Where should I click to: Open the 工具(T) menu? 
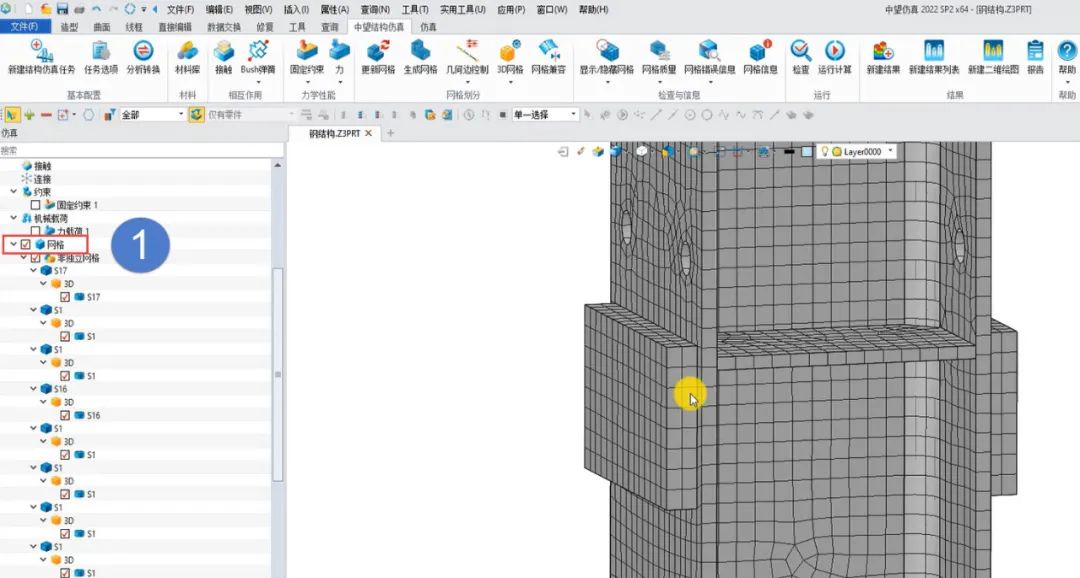(415, 9)
